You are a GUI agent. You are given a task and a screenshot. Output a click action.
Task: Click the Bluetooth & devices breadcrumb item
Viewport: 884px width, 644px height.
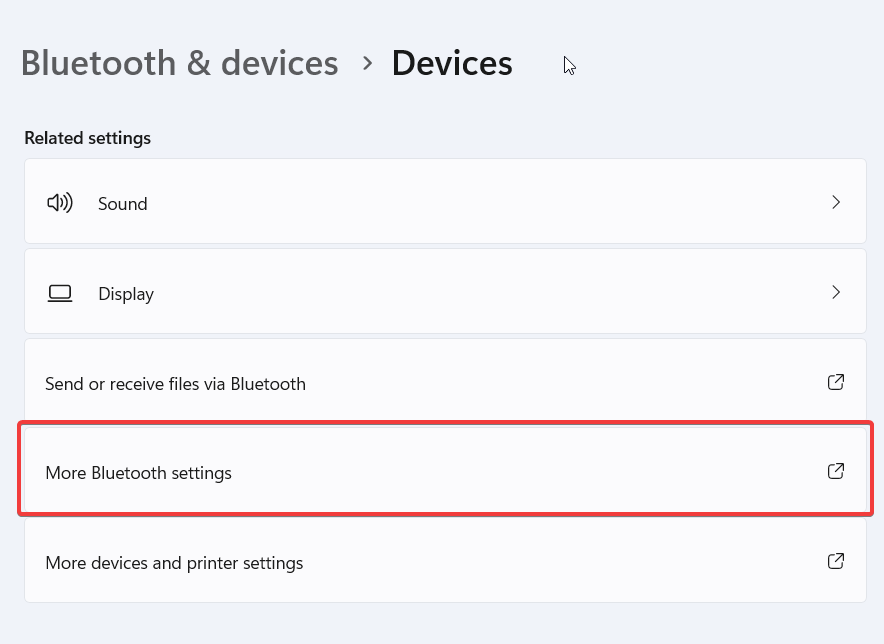[x=180, y=62]
